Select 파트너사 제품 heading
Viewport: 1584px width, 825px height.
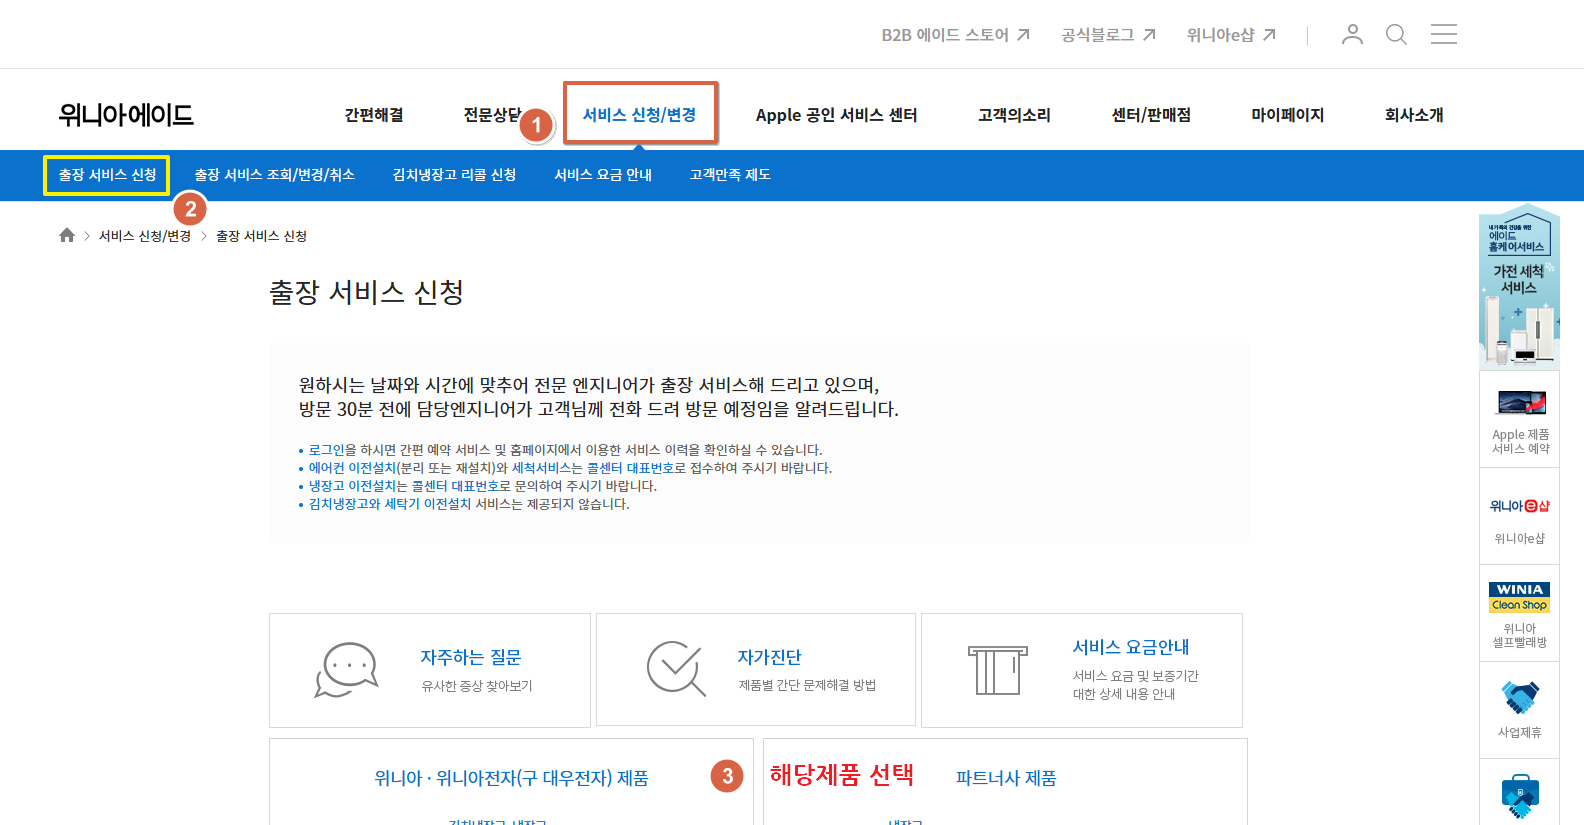click(1006, 778)
